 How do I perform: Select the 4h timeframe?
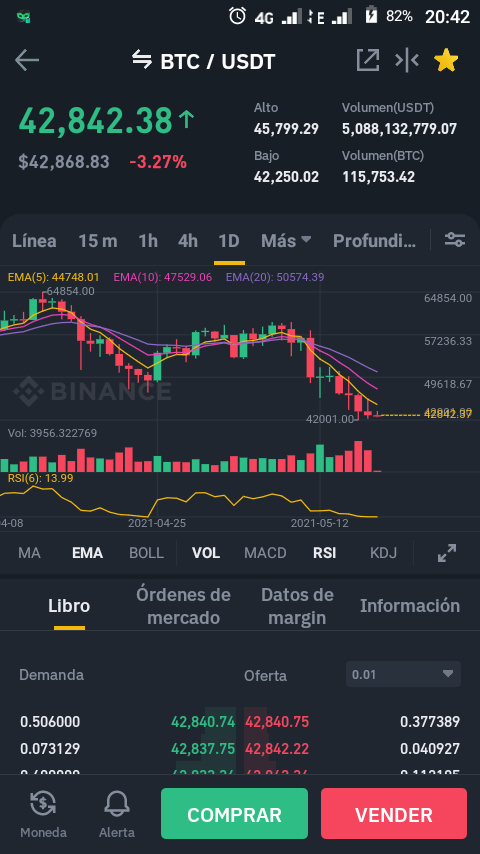188,240
